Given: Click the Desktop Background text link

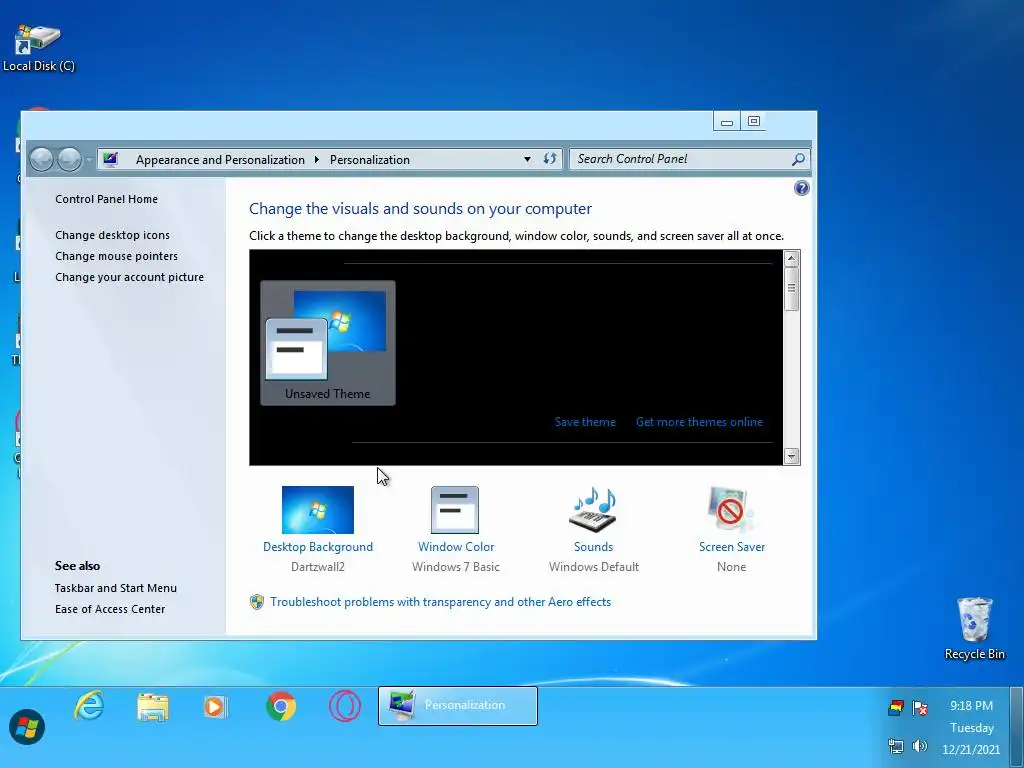Looking at the screenshot, I should pos(318,547).
